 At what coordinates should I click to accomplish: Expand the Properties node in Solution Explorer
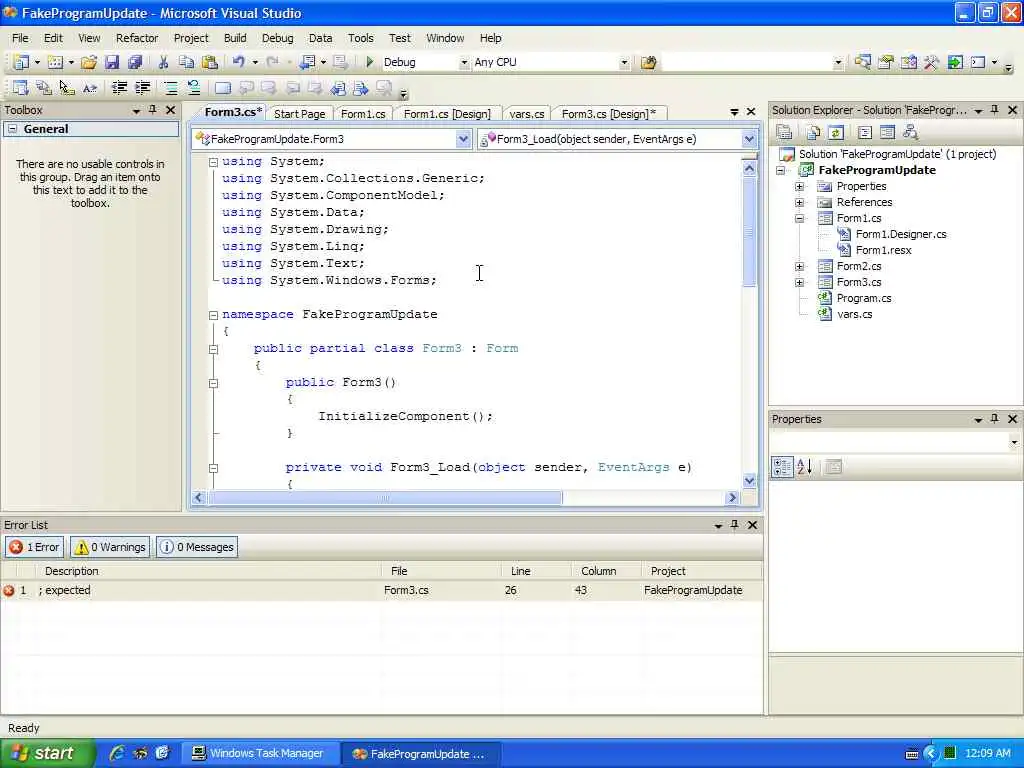pyautogui.click(x=799, y=187)
